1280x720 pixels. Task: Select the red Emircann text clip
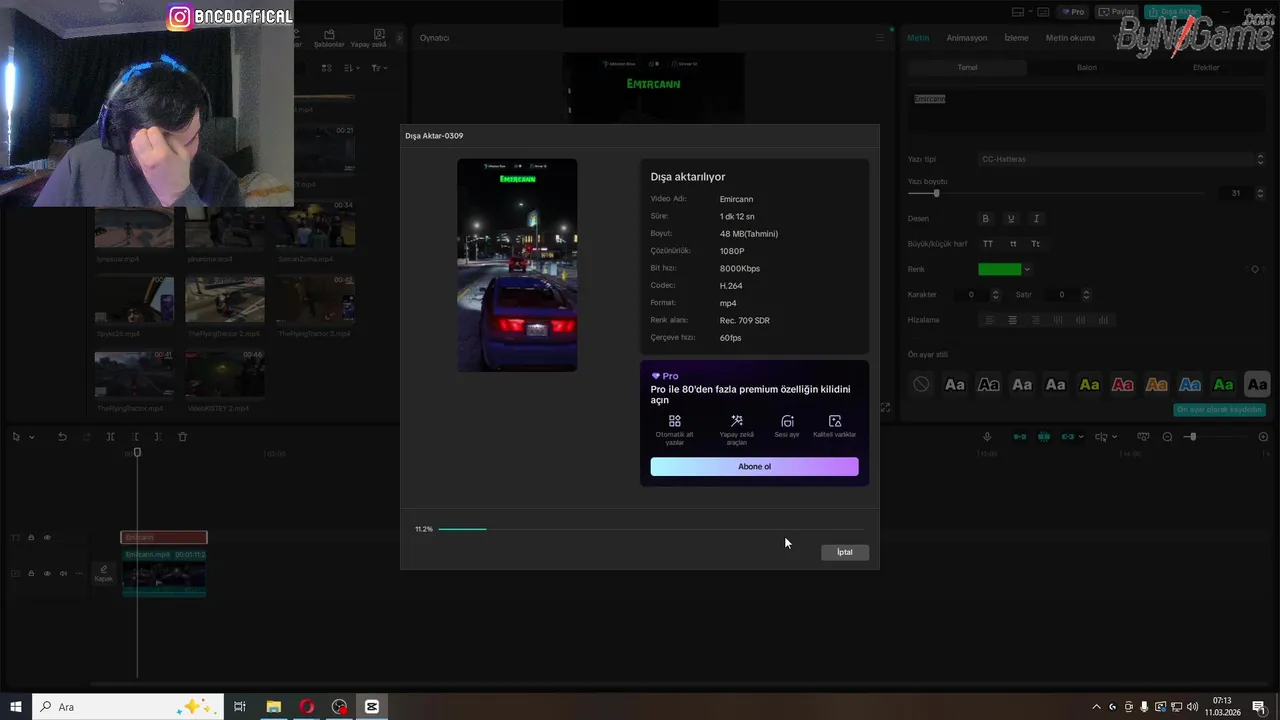tap(164, 538)
